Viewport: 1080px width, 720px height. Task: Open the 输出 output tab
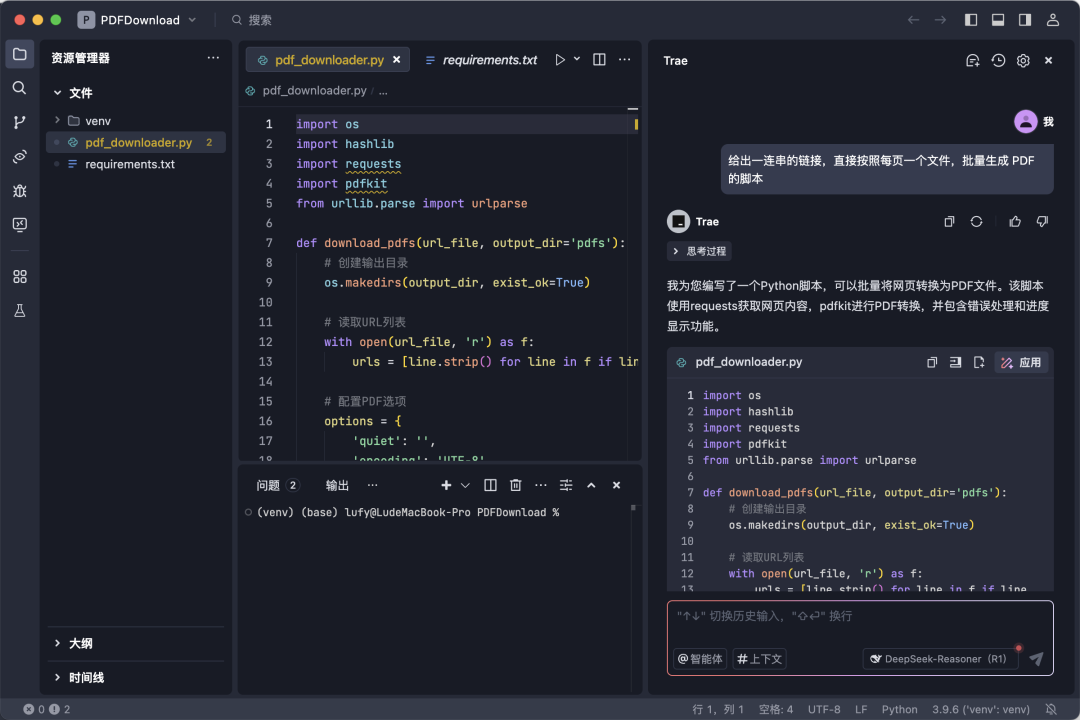point(337,486)
